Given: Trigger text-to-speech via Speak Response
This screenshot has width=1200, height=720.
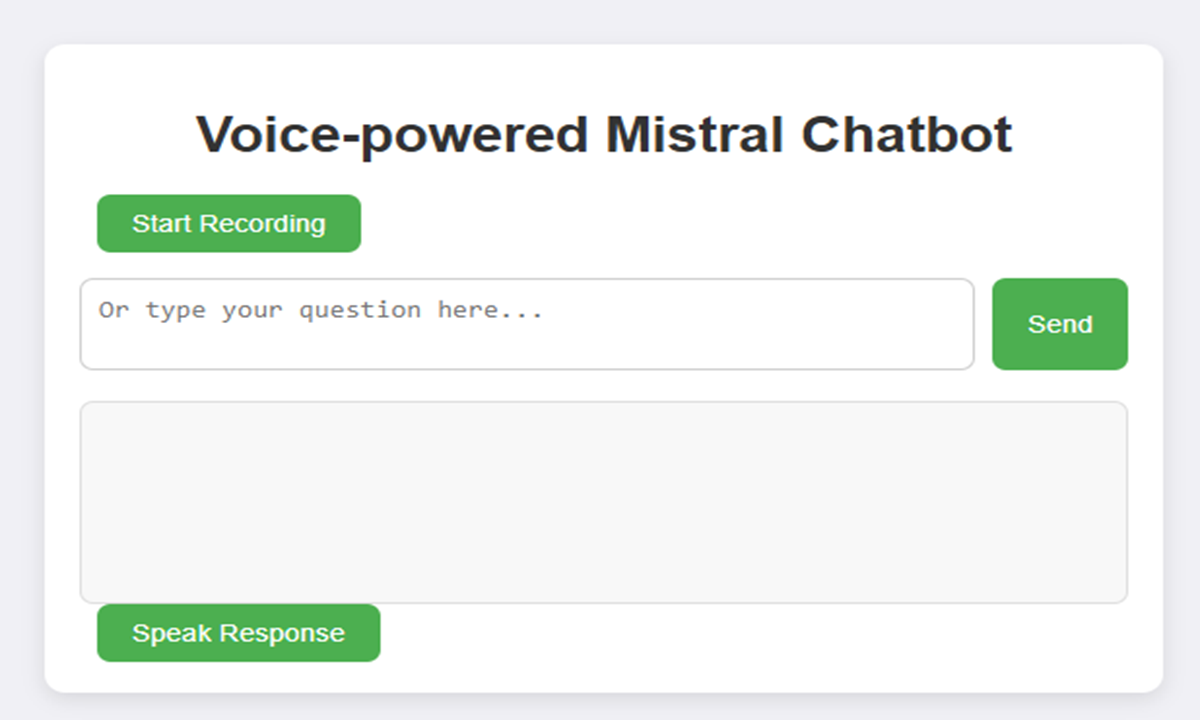Looking at the screenshot, I should click(x=238, y=633).
